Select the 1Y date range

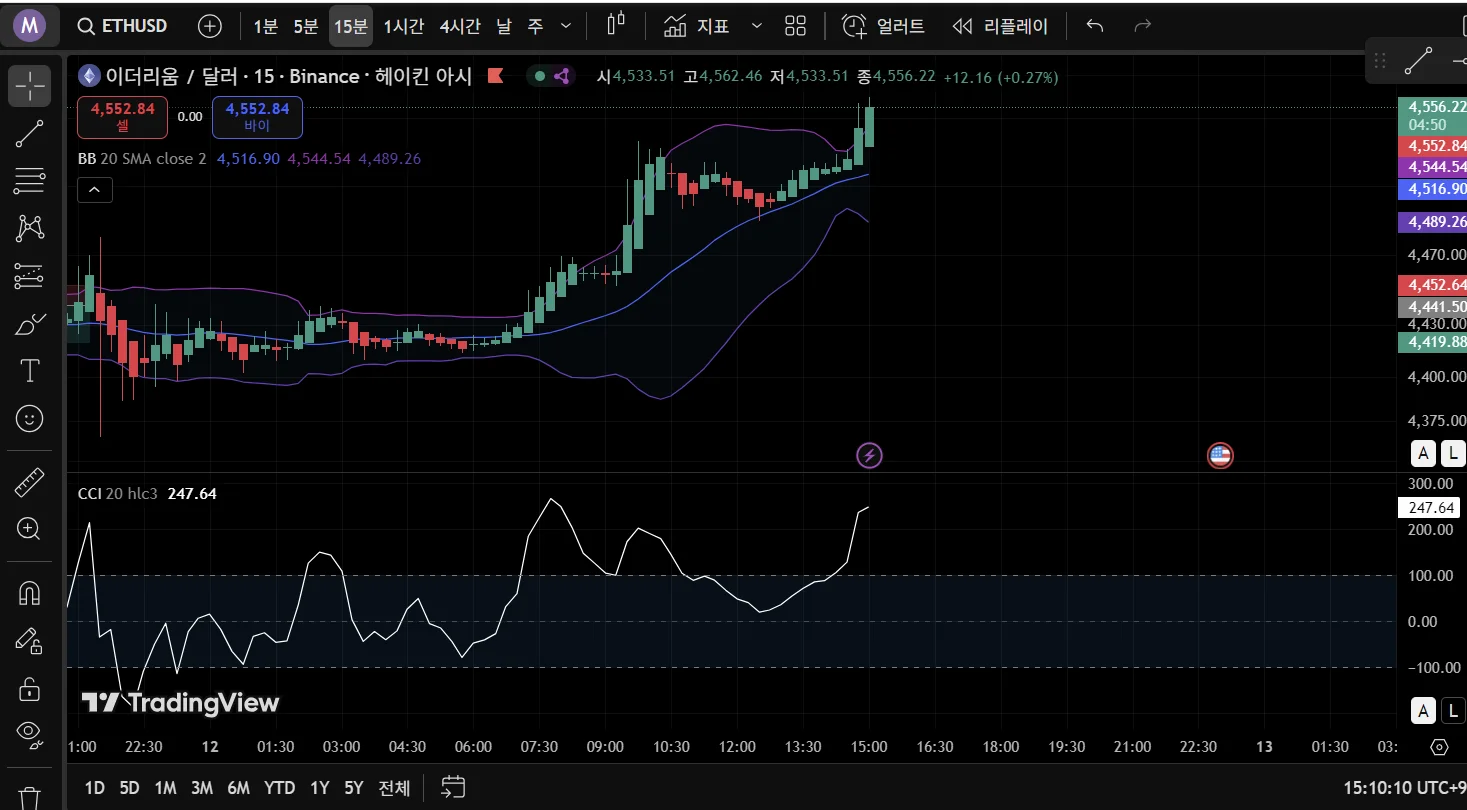319,788
